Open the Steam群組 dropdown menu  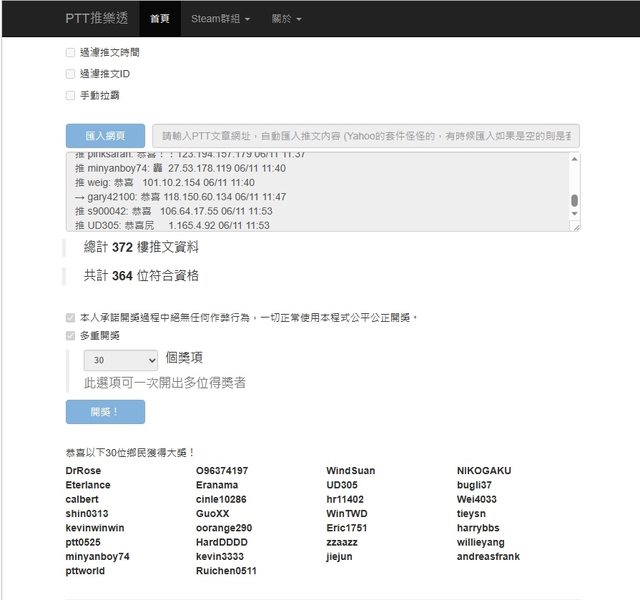click(x=220, y=18)
